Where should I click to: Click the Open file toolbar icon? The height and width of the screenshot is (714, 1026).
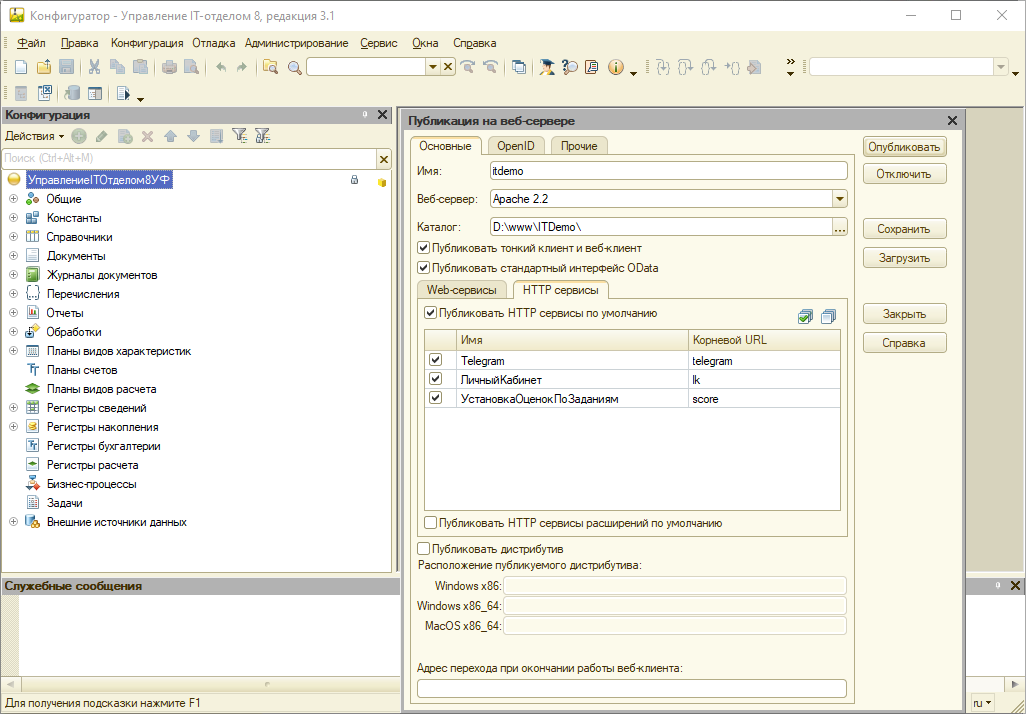pyautogui.click(x=43, y=67)
